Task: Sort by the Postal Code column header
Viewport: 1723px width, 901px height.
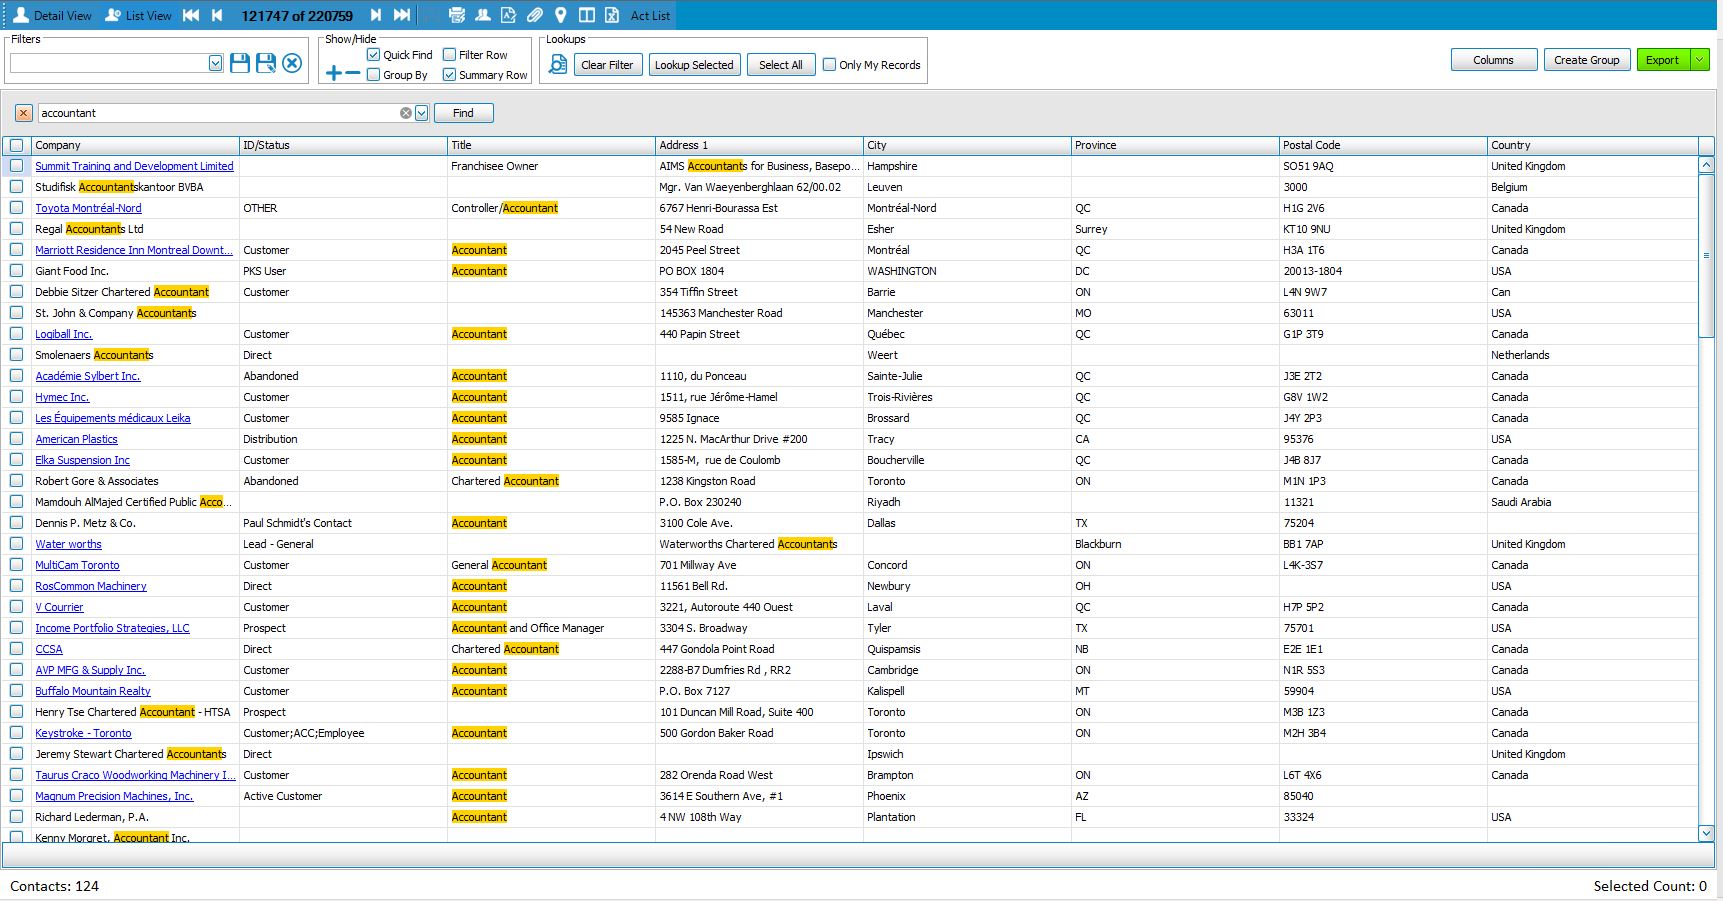Action: (x=1383, y=145)
